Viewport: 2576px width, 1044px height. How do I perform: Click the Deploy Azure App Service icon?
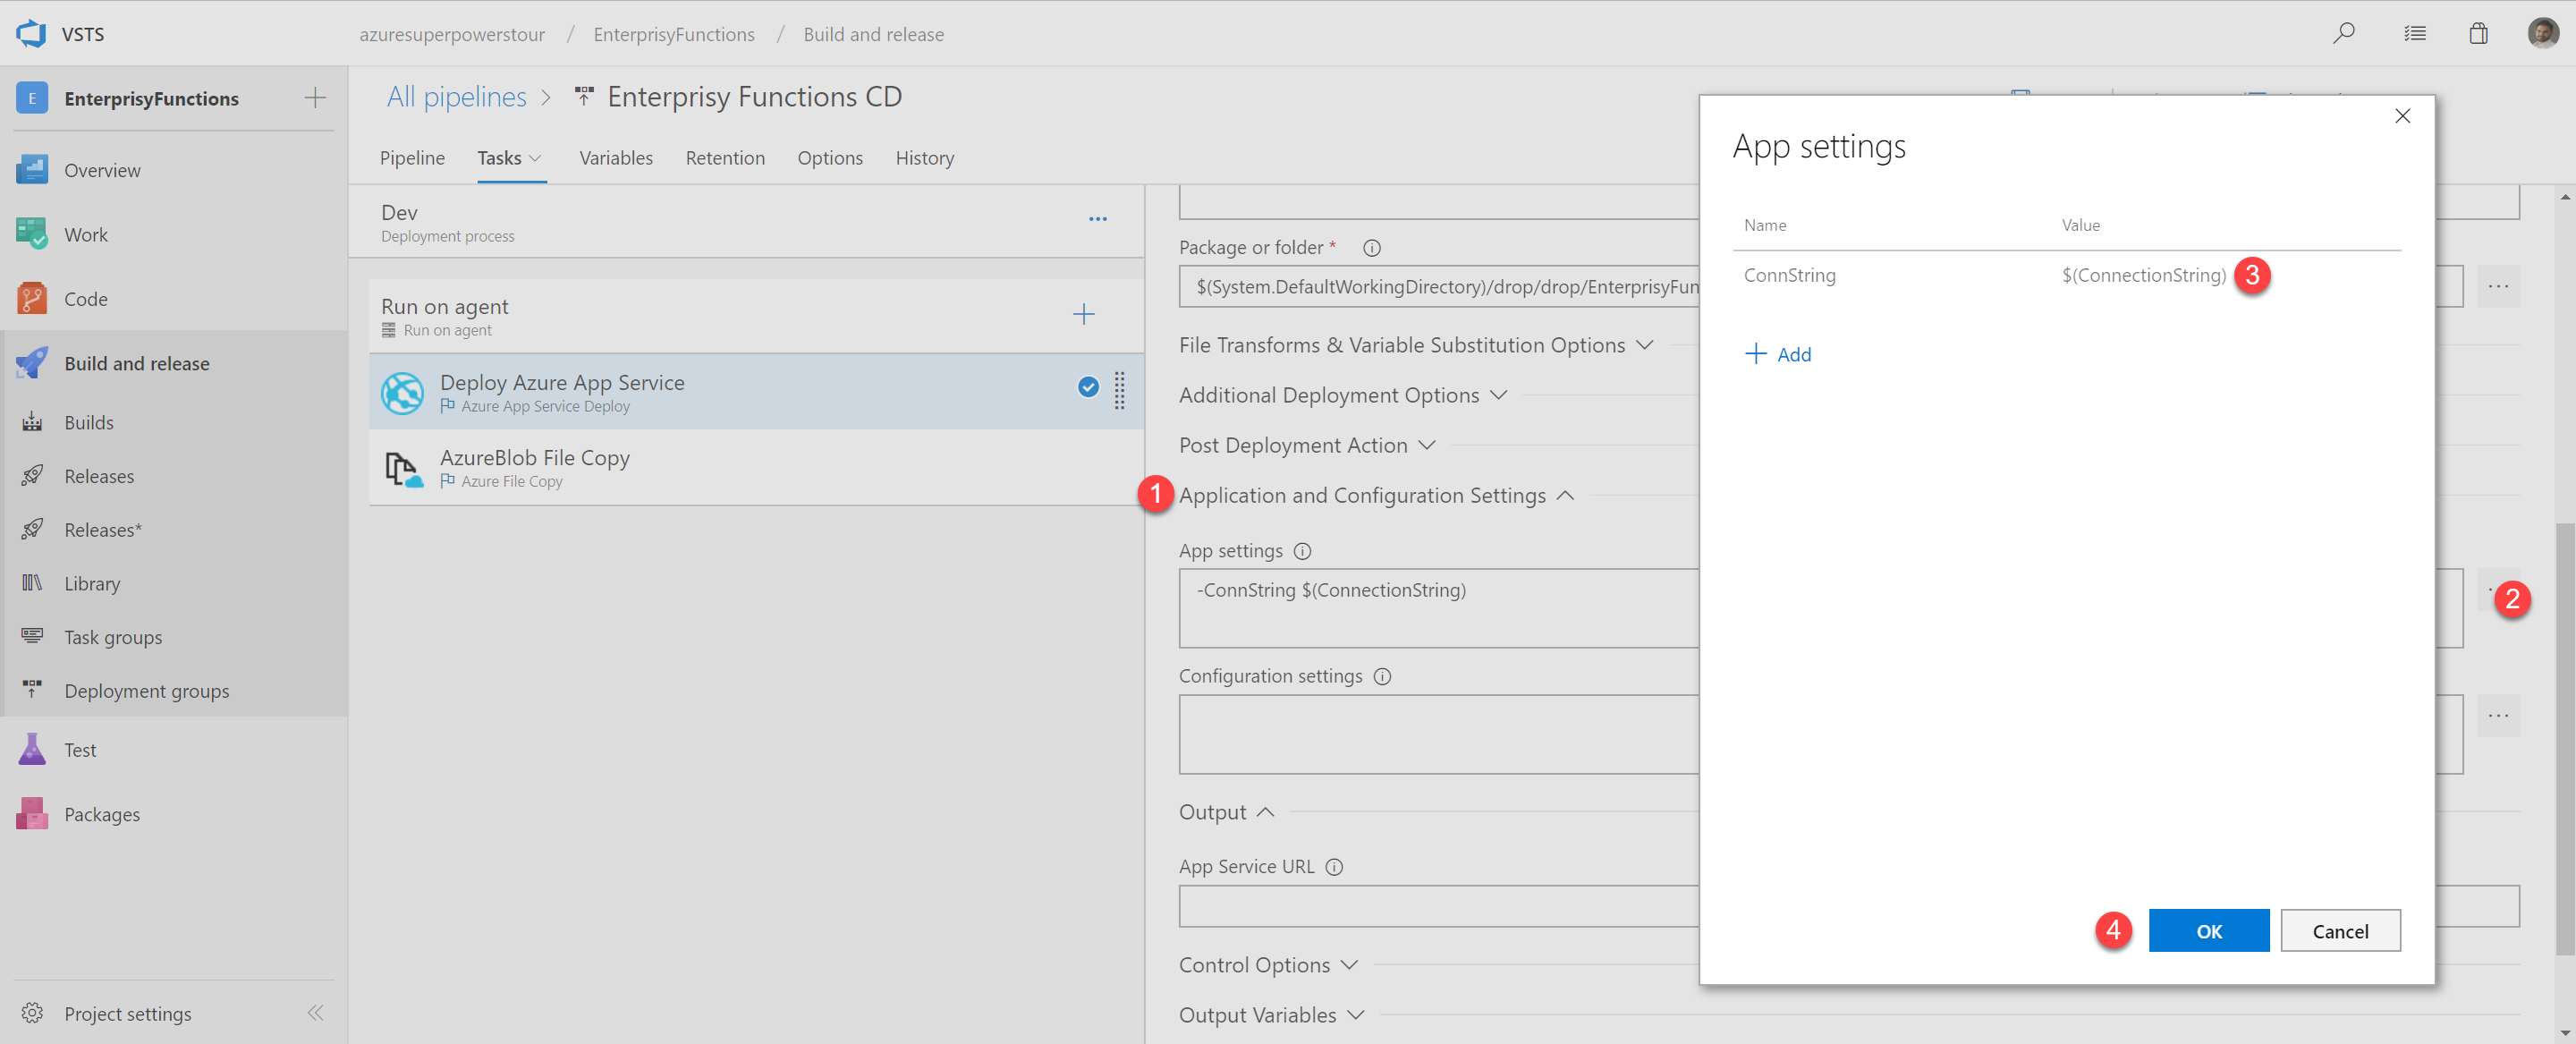click(401, 390)
